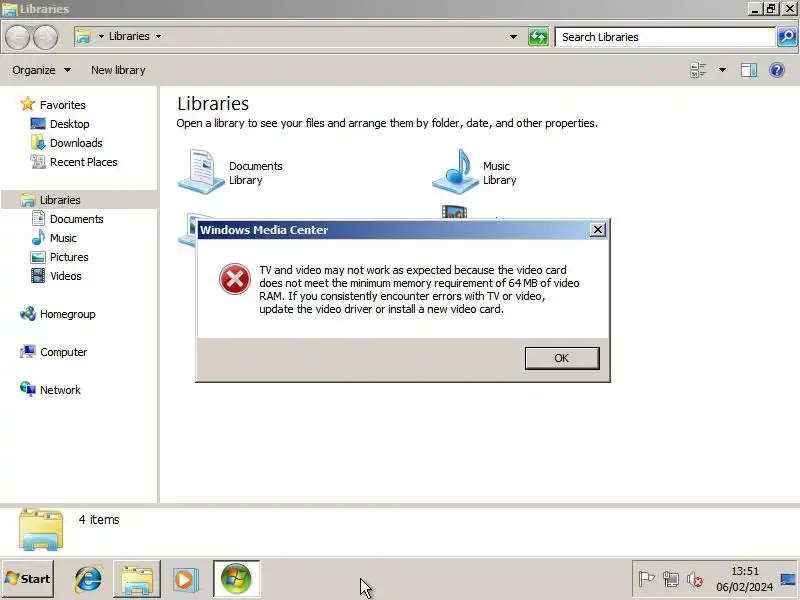Image resolution: width=800 pixels, height=600 pixels.
Task: Change view with the view icon
Action: coord(698,70)
